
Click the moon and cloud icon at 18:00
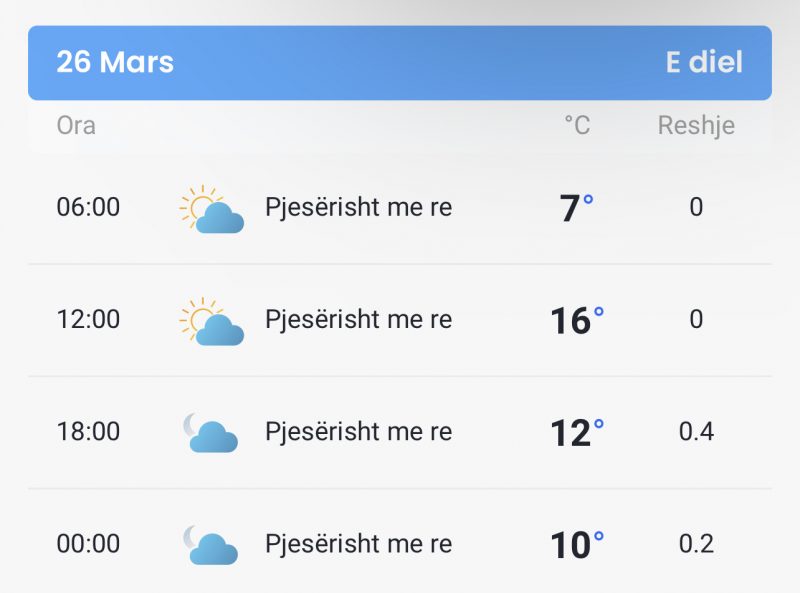[x=210, y=433]
